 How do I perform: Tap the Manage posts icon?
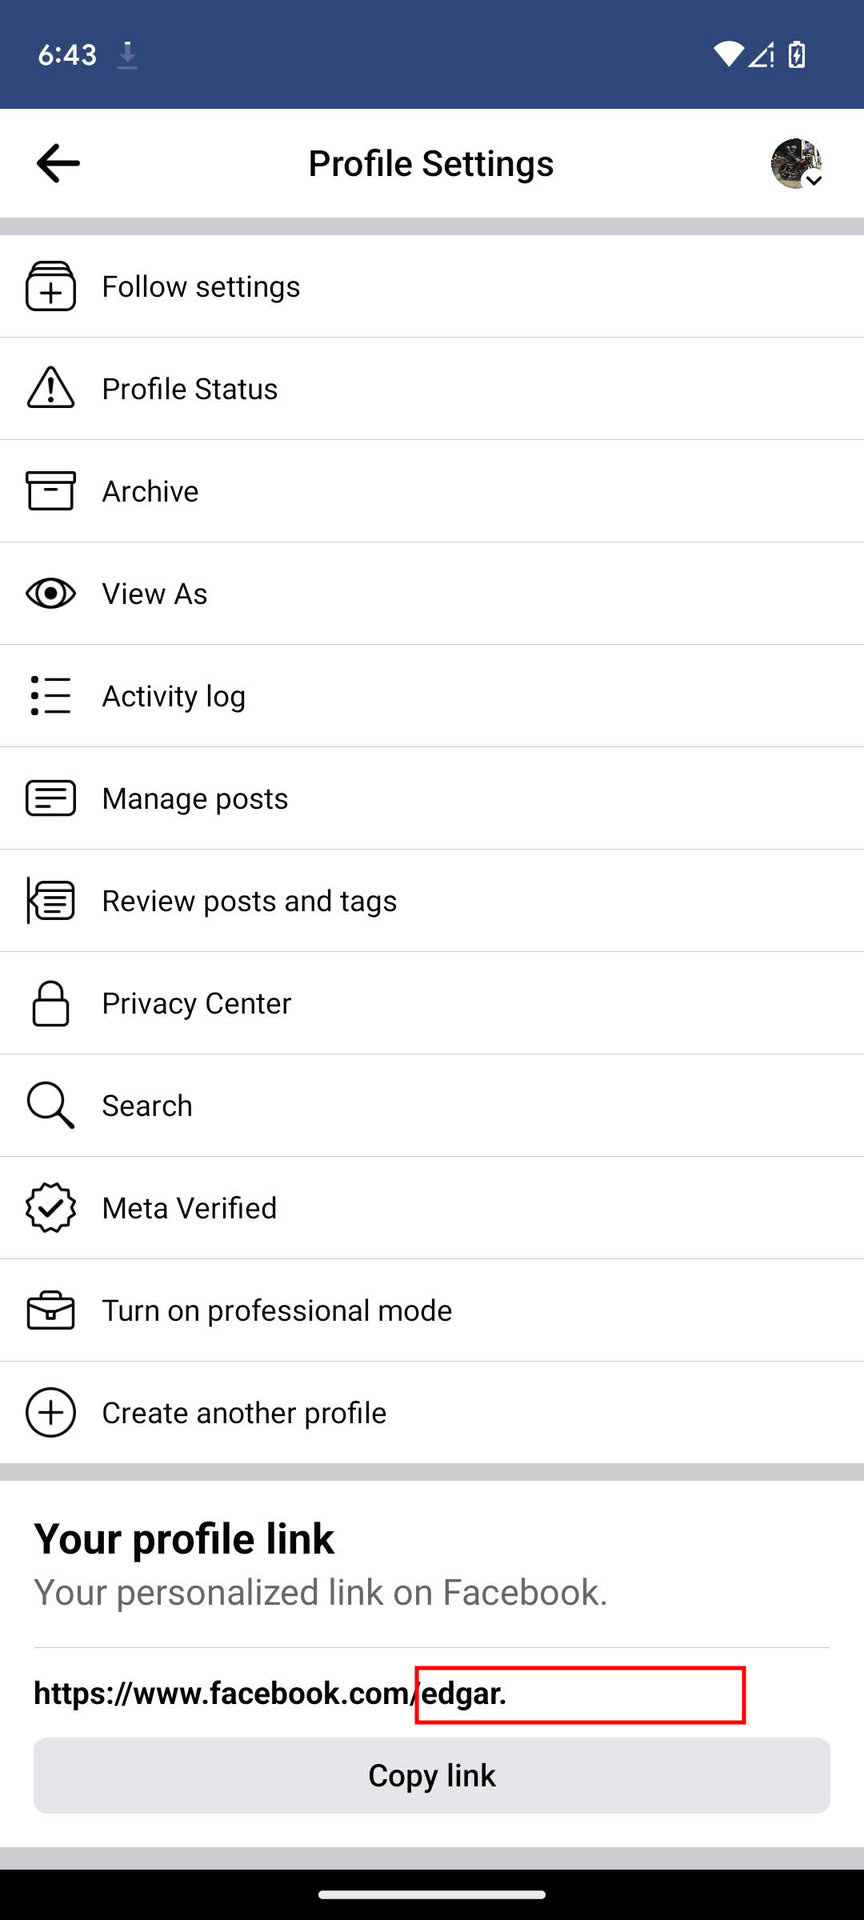point(50,798)
